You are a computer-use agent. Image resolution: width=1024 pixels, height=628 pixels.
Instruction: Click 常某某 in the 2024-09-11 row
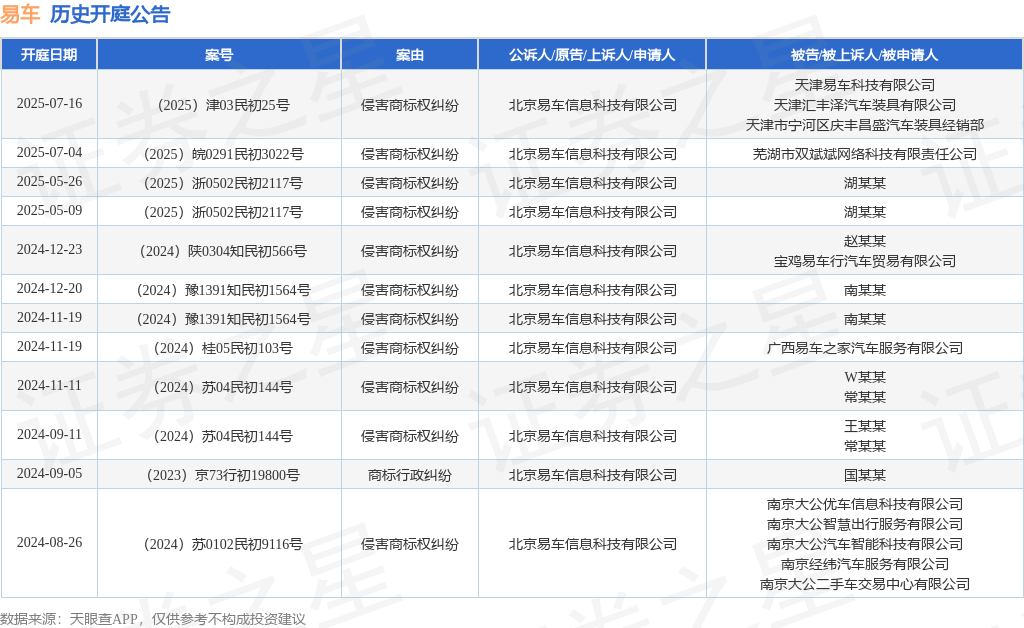click(865, 447)
